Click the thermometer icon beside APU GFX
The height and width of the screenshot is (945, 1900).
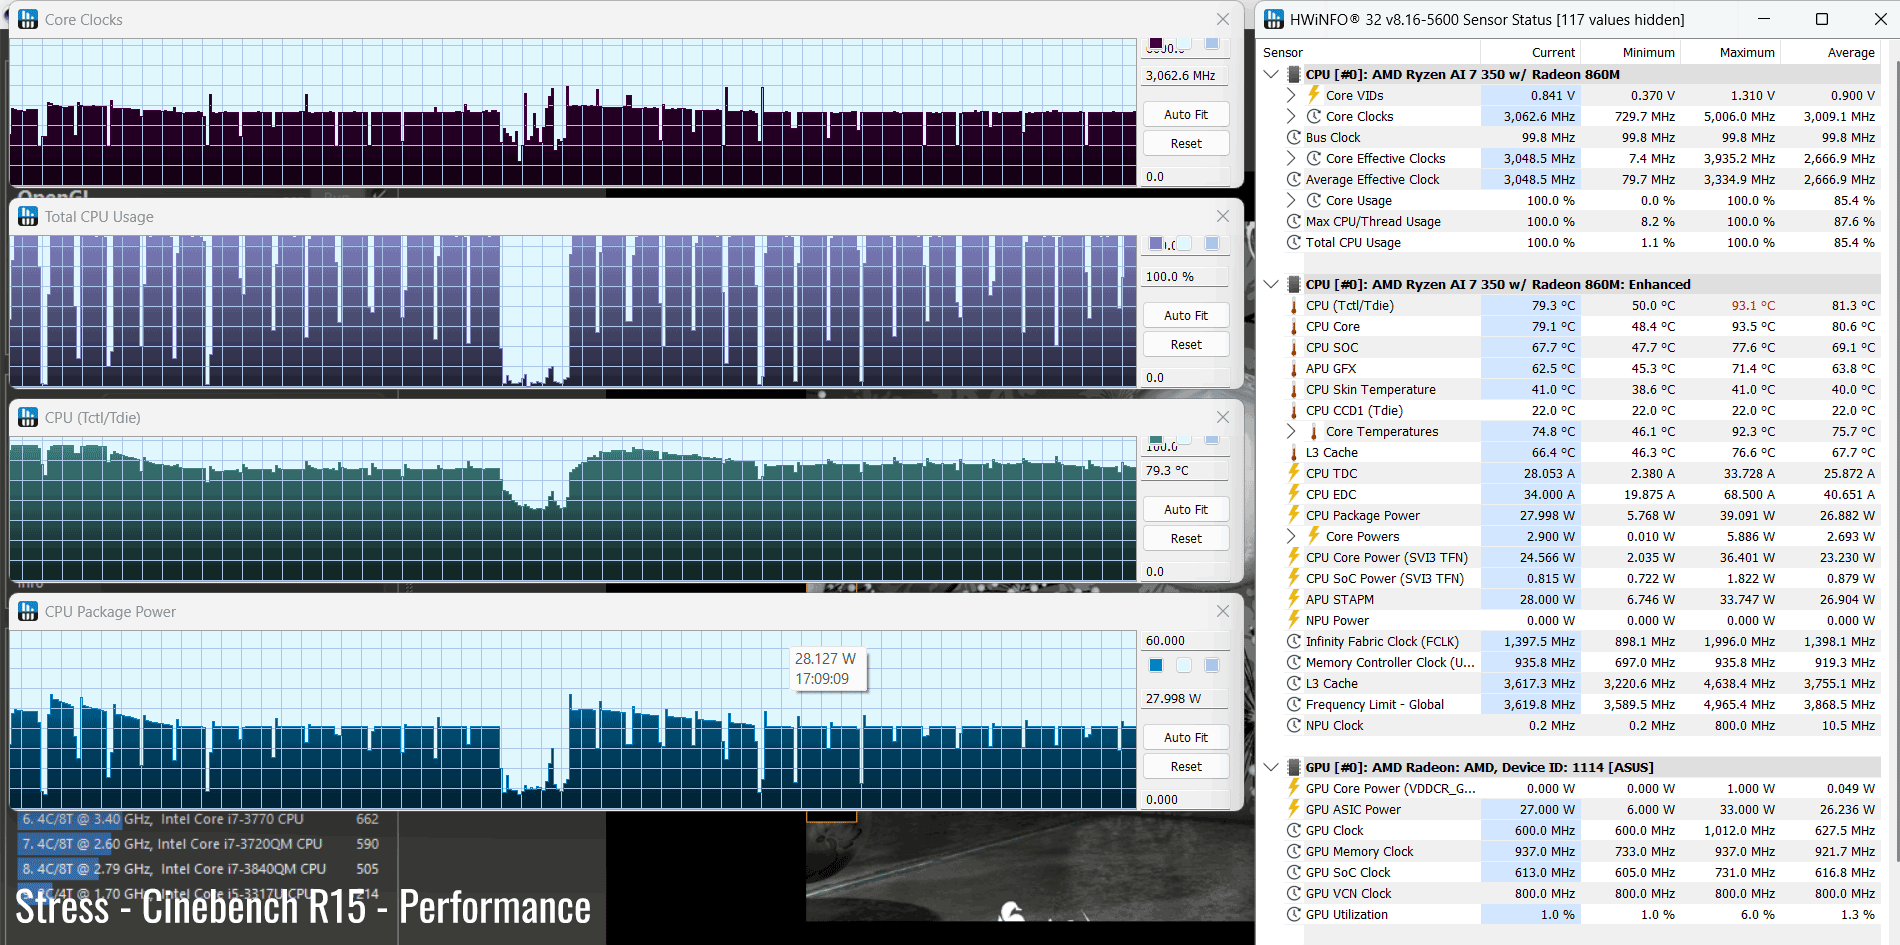coord(1294,369)
